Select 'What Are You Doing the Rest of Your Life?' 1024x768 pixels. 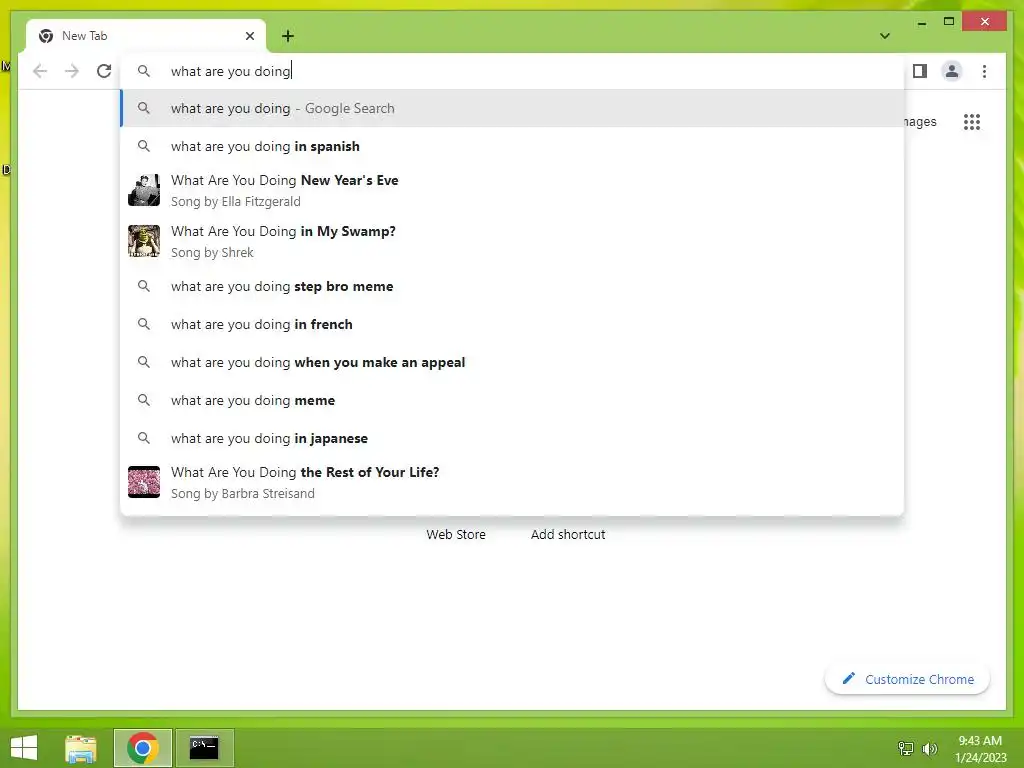[x=513, y=482]
